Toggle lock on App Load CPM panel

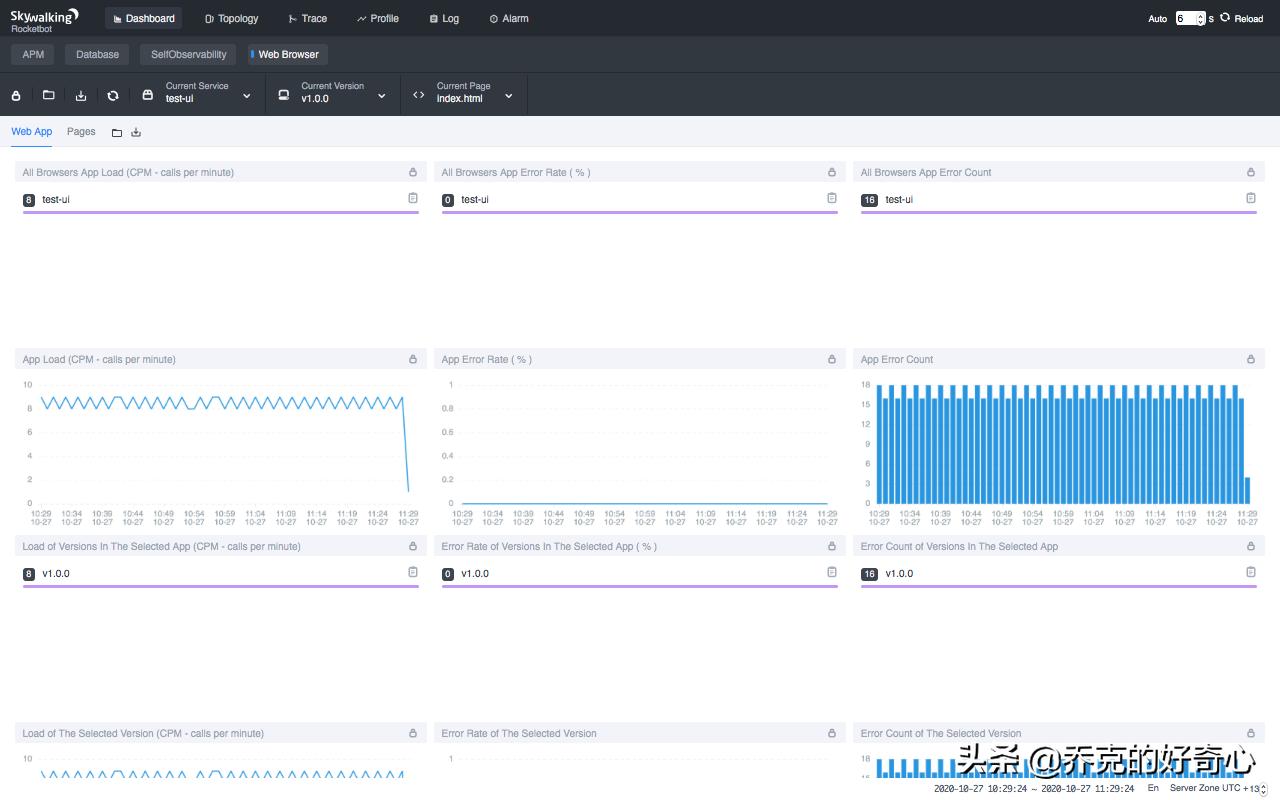412,359
